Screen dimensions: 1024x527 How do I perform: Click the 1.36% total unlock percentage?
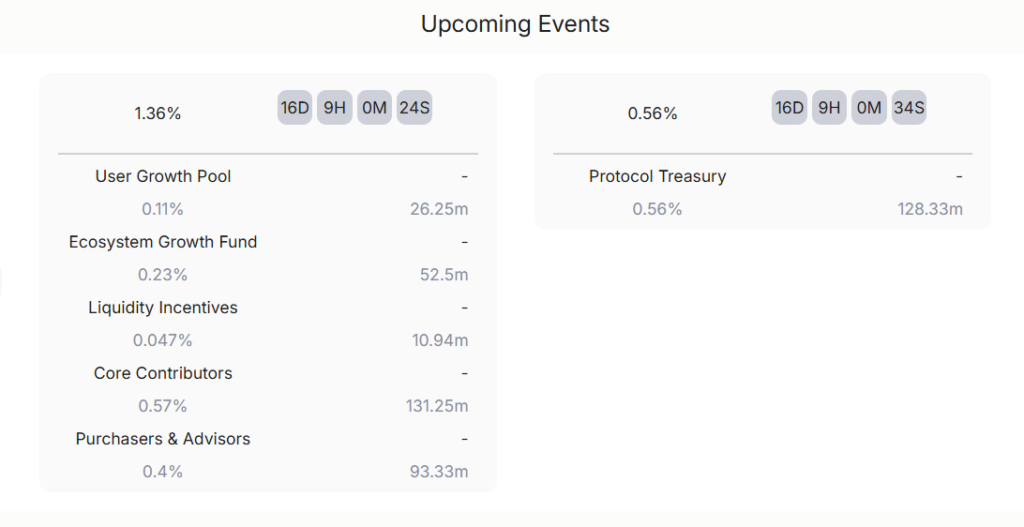pyautogui.click(x=158, y=114)
